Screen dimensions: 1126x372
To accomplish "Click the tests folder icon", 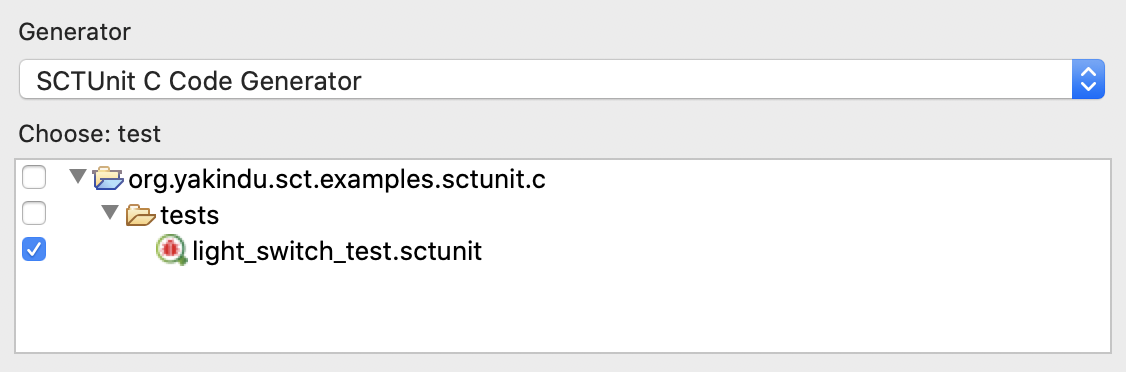I will [x=141, y=214].
